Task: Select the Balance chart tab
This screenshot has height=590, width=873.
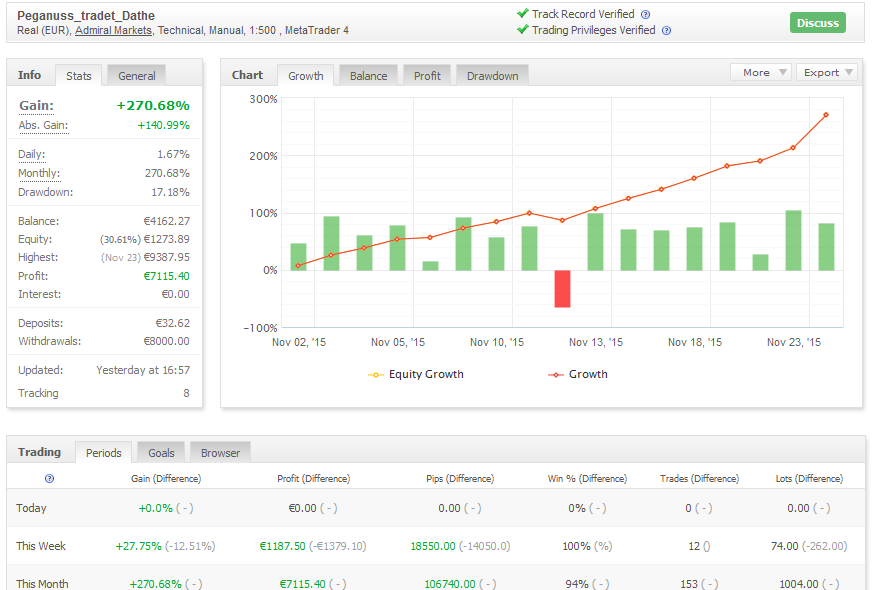Action: coord(368,76)
